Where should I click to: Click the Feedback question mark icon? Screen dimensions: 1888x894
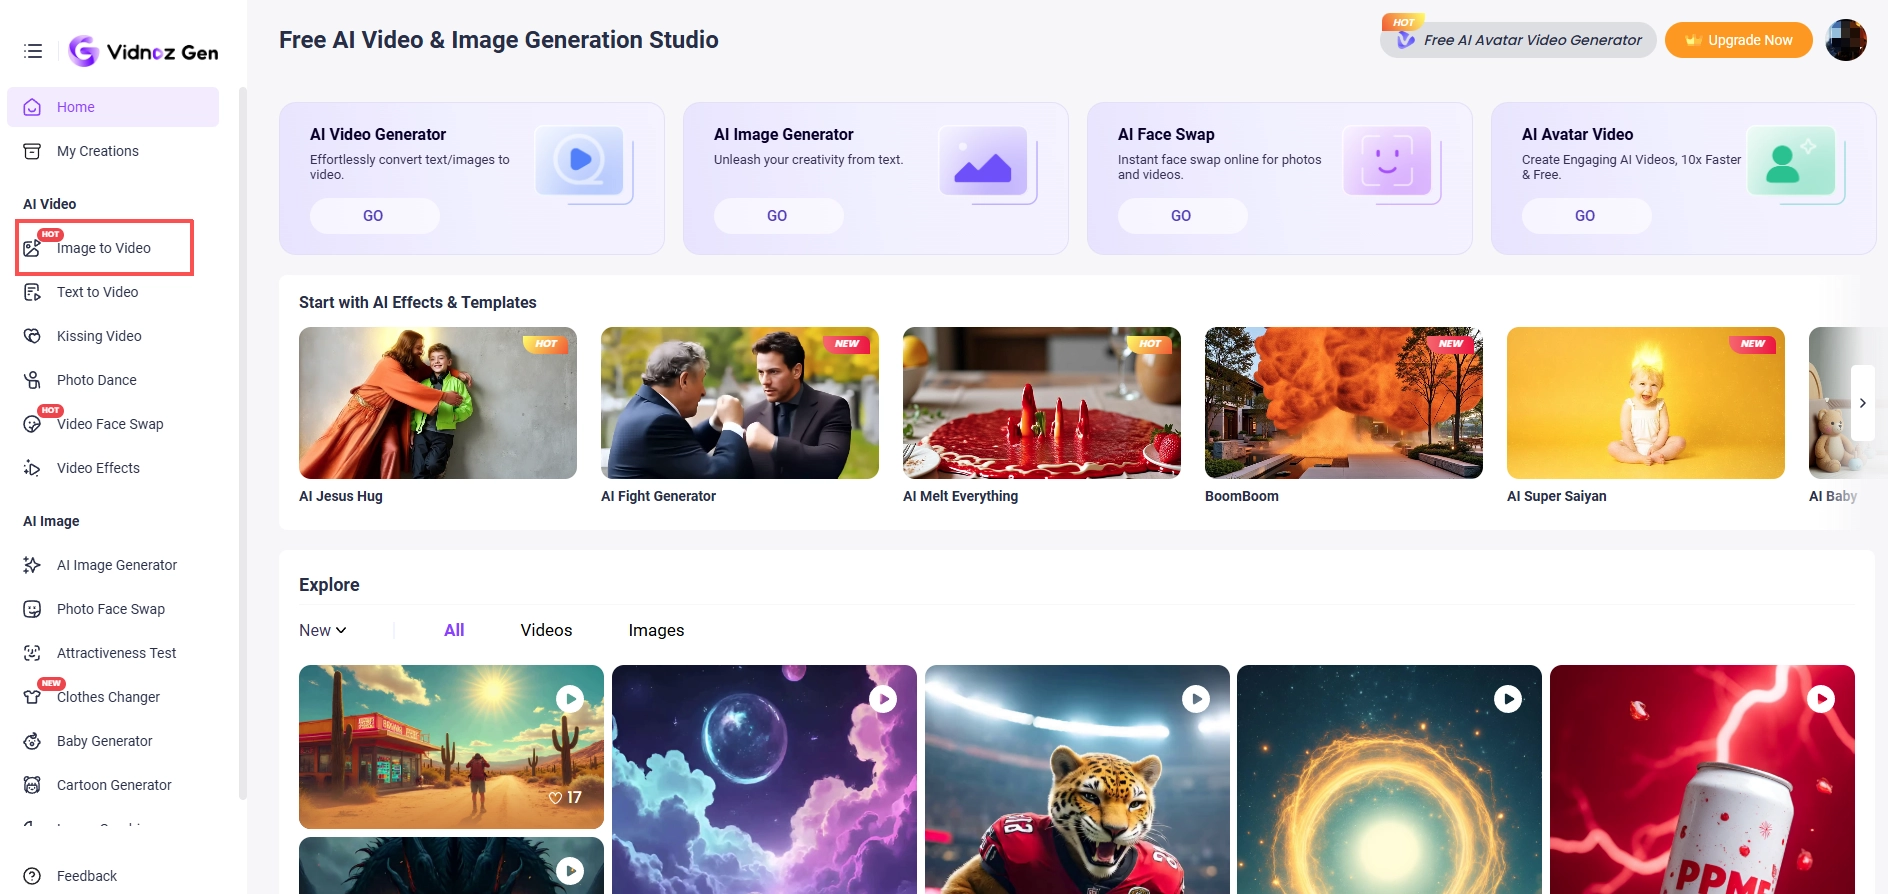click(x=32, y=876)
